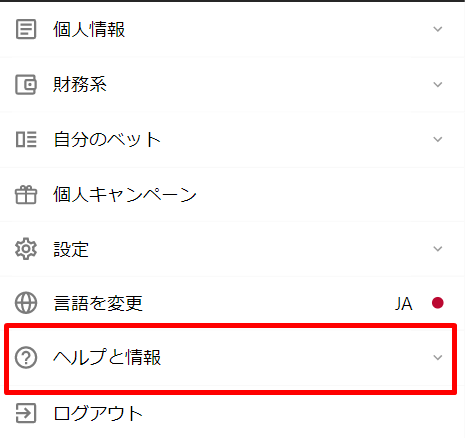Open the 言語を変更 menu item
Screen dimensions: 465x438
232,303
